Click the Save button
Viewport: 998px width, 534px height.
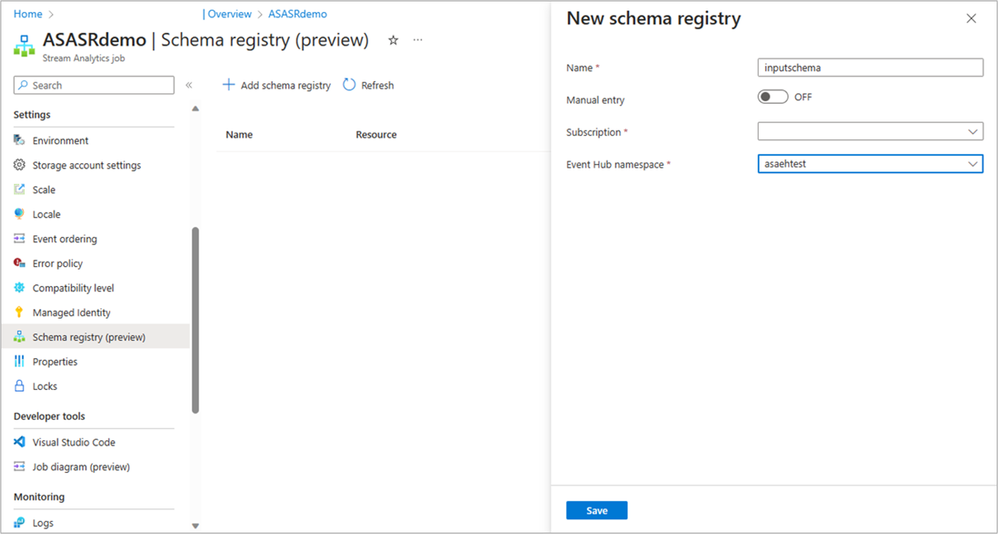pyautogui.click(x=596, y=510)
